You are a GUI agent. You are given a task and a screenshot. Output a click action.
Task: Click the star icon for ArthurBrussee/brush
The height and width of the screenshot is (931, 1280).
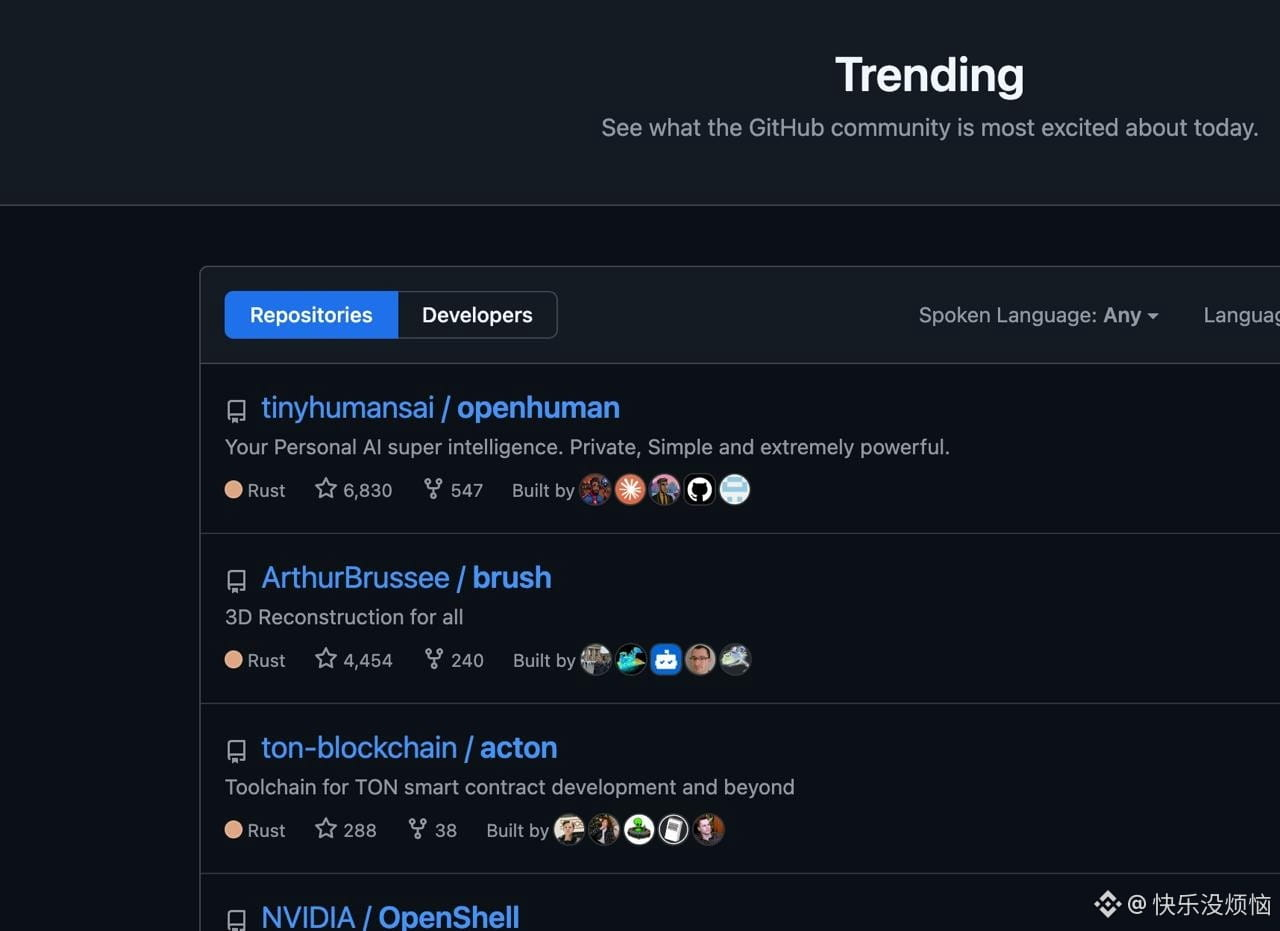326,659
